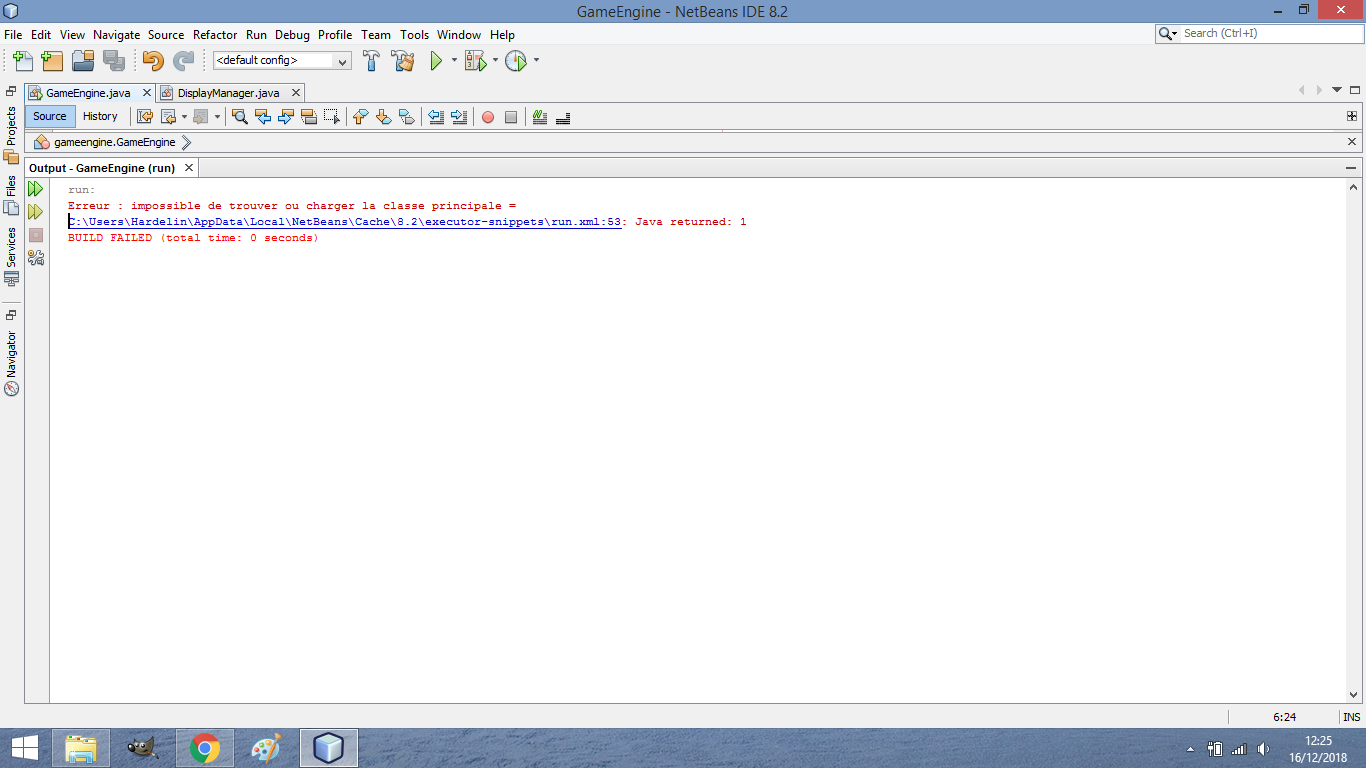Open the Navigate menu
1366x768 pixels.
(x=117, y=35)
